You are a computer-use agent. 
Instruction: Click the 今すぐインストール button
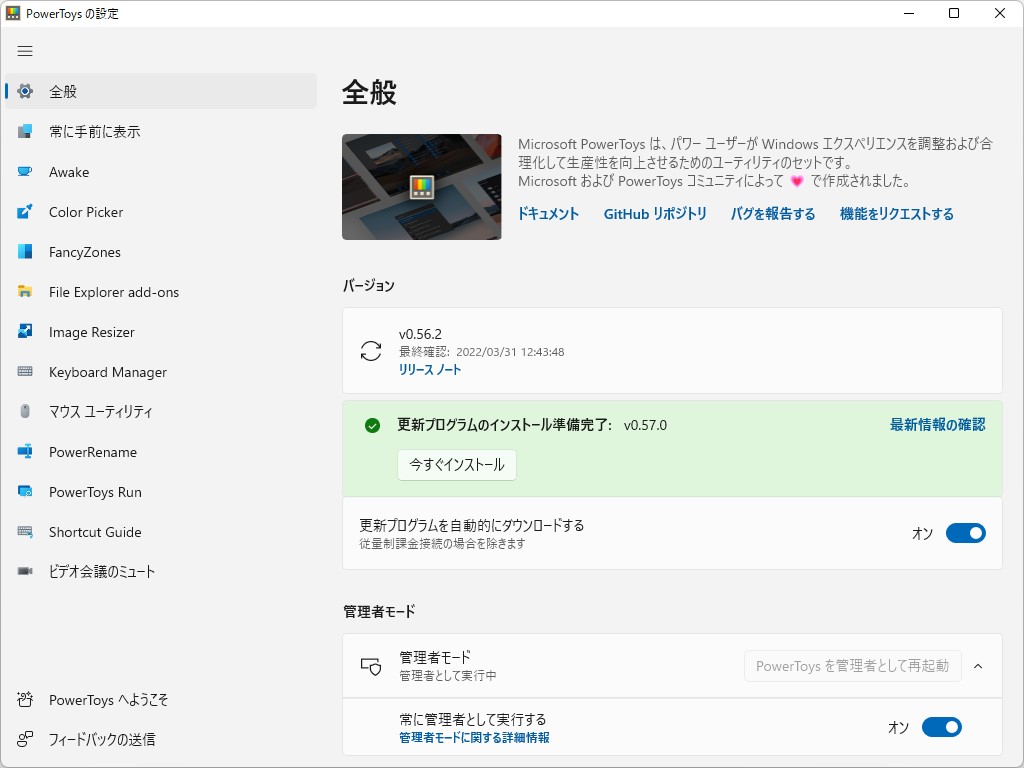pos(456,465)
